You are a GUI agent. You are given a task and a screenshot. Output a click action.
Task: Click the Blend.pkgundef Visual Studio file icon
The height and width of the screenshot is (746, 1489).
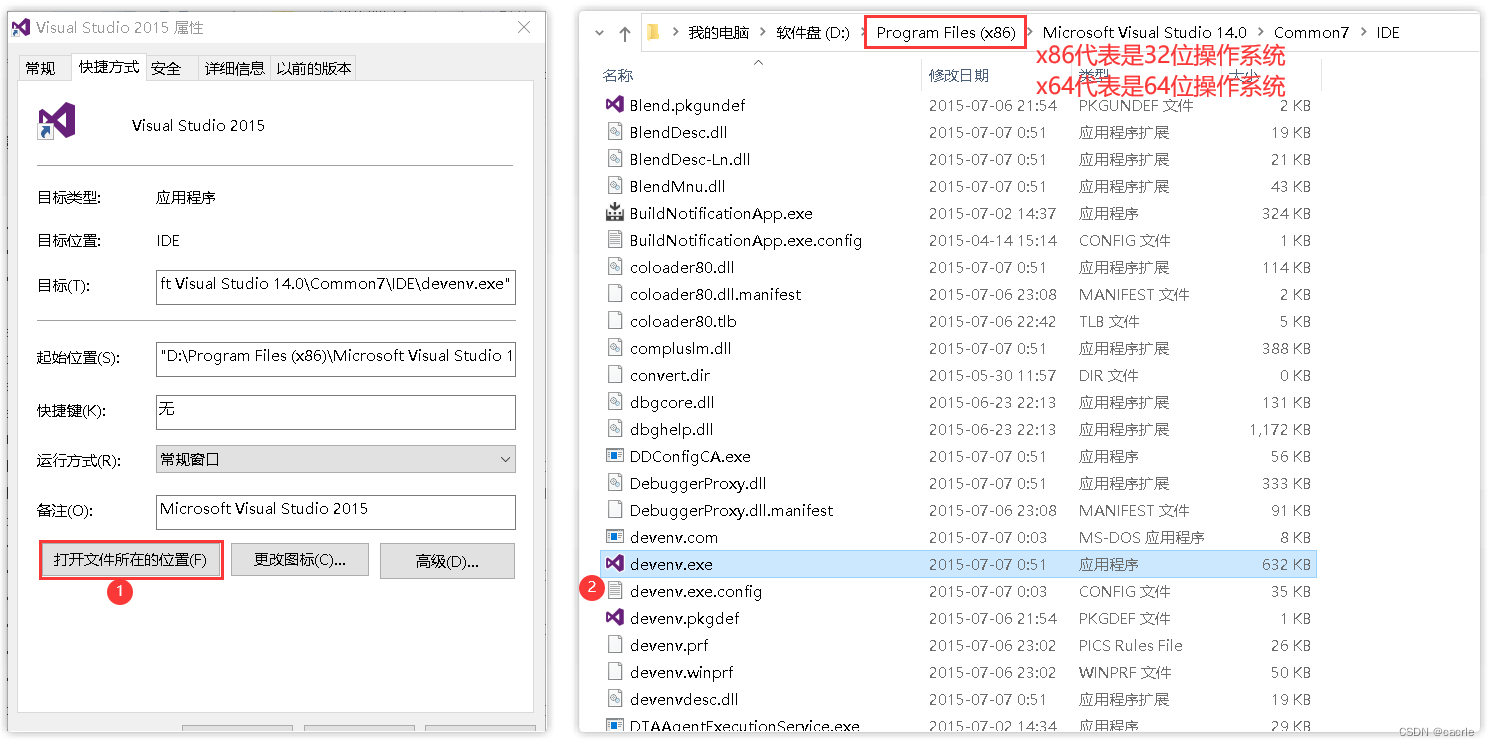pos(614,105)
